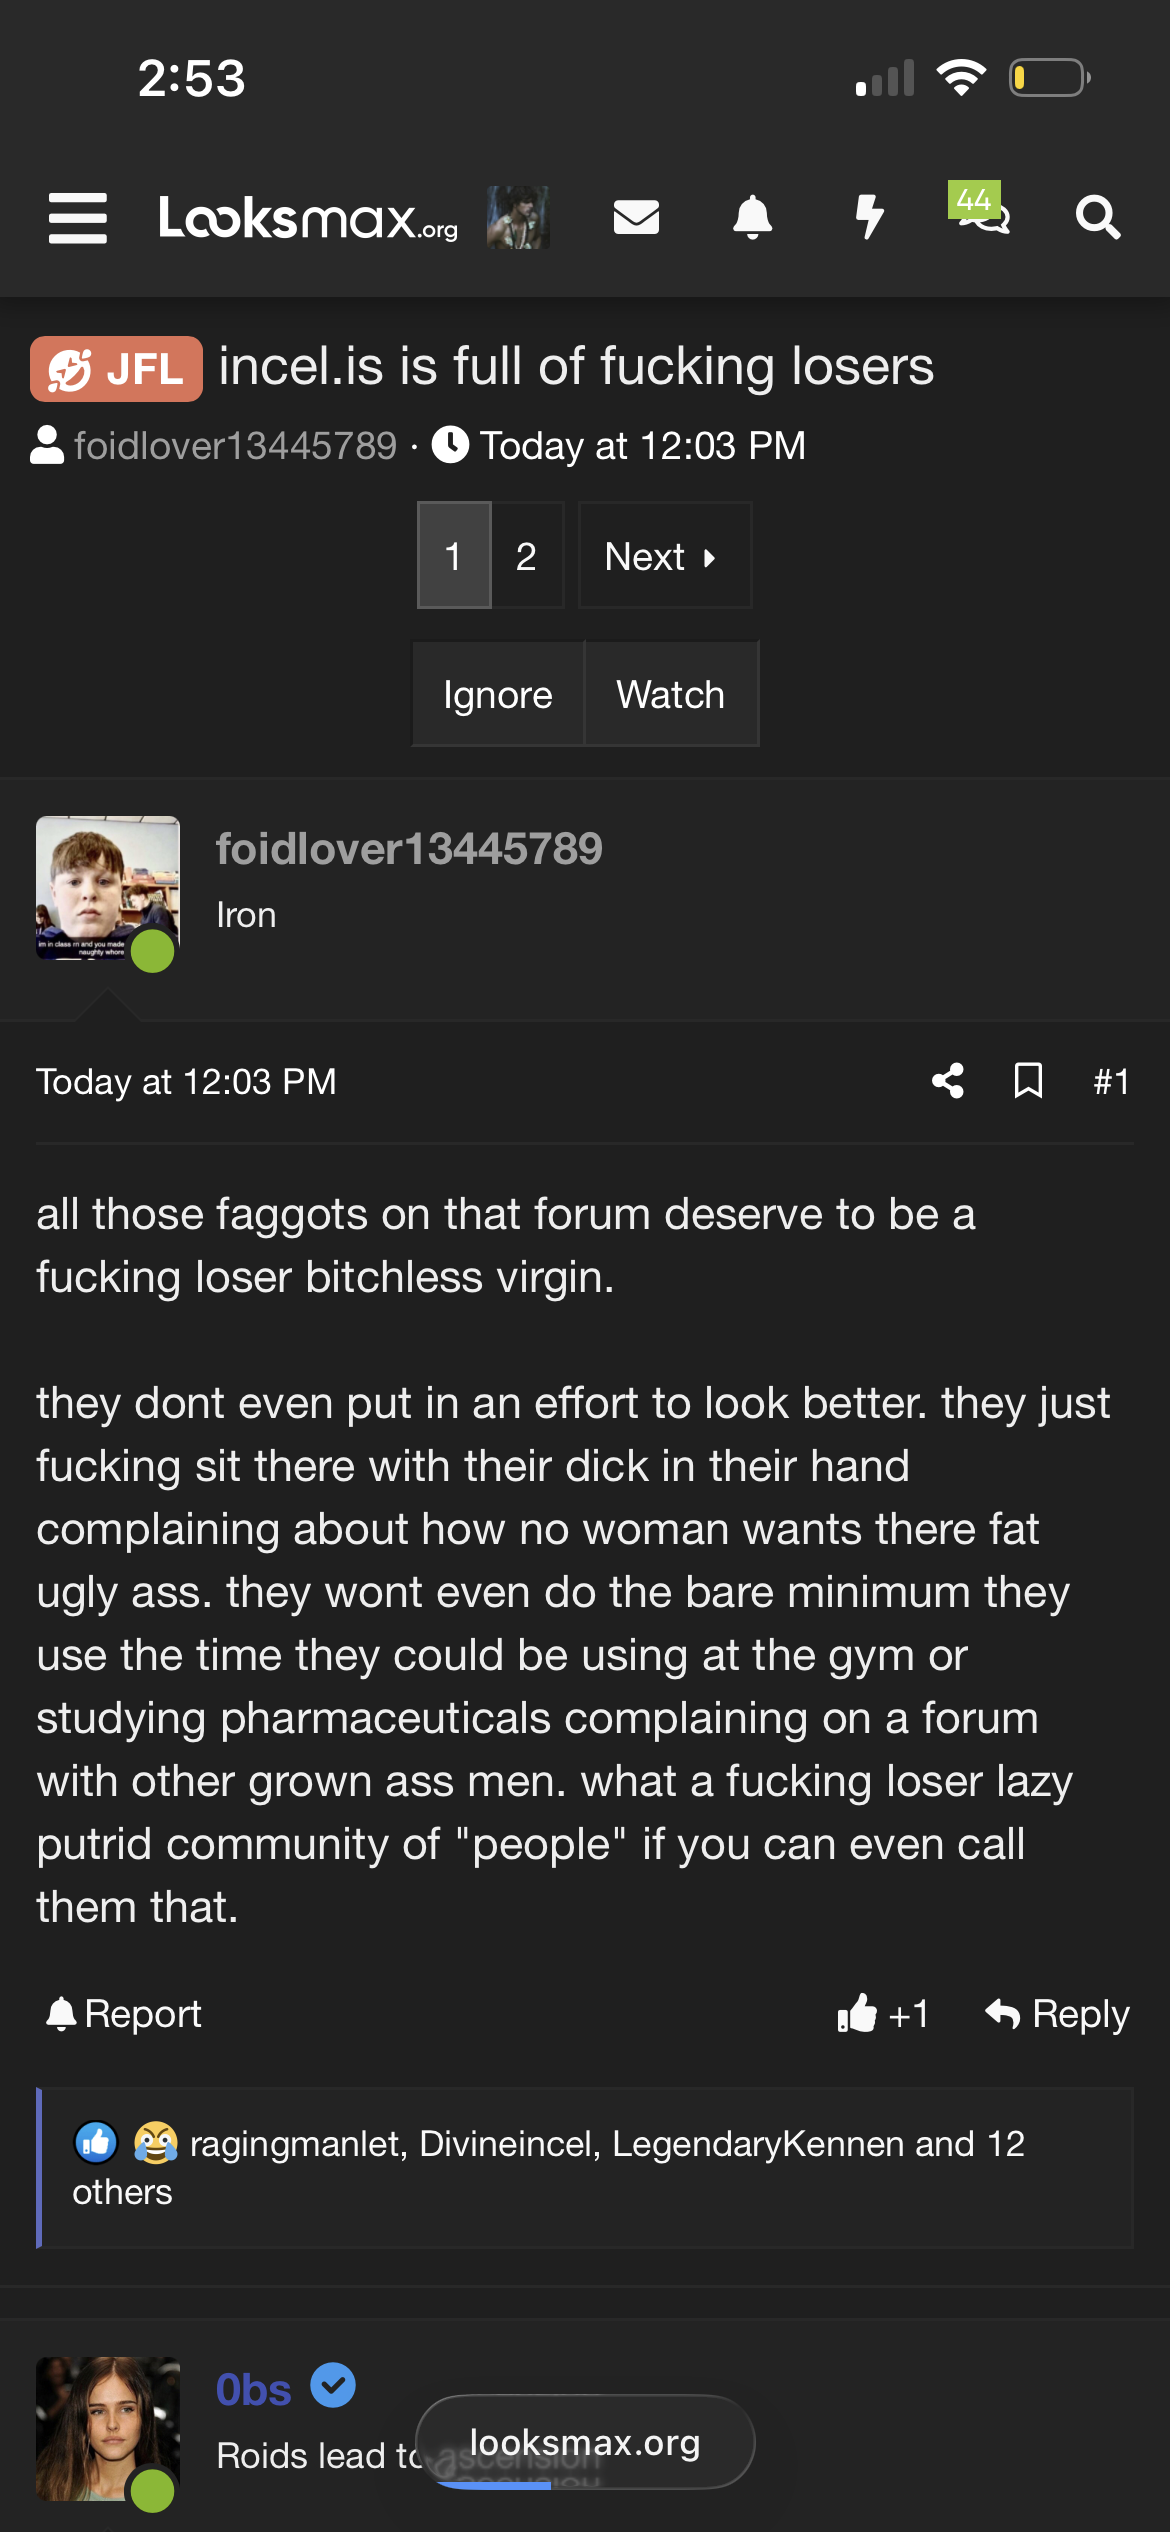Open foidlover13445789 profile name link
Screen dimensions: 1170x2532
coord(409,849)
